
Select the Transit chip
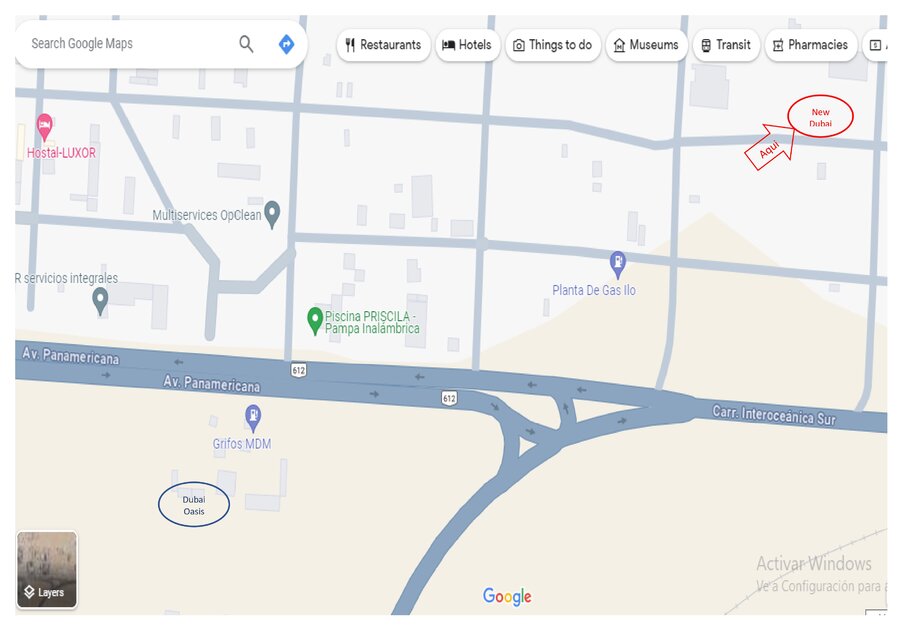click(x=726, y=45)
